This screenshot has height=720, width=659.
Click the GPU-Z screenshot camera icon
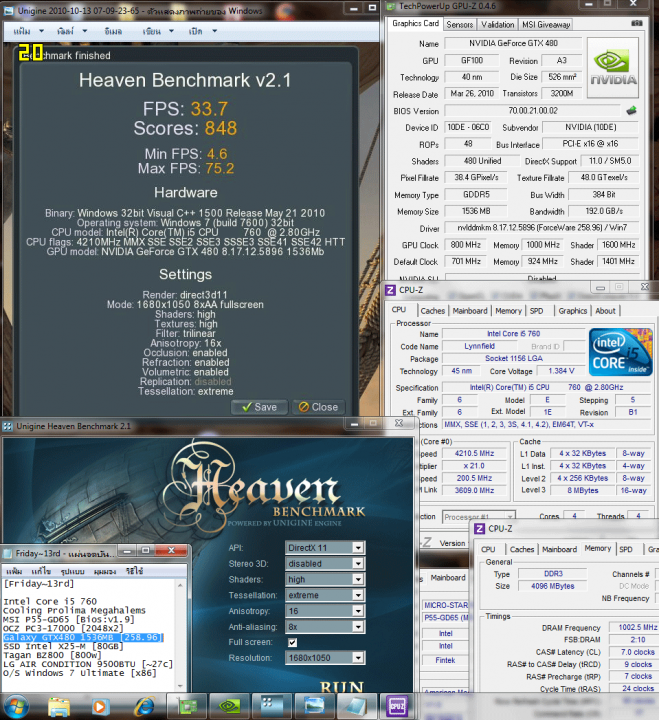(636, 23)
